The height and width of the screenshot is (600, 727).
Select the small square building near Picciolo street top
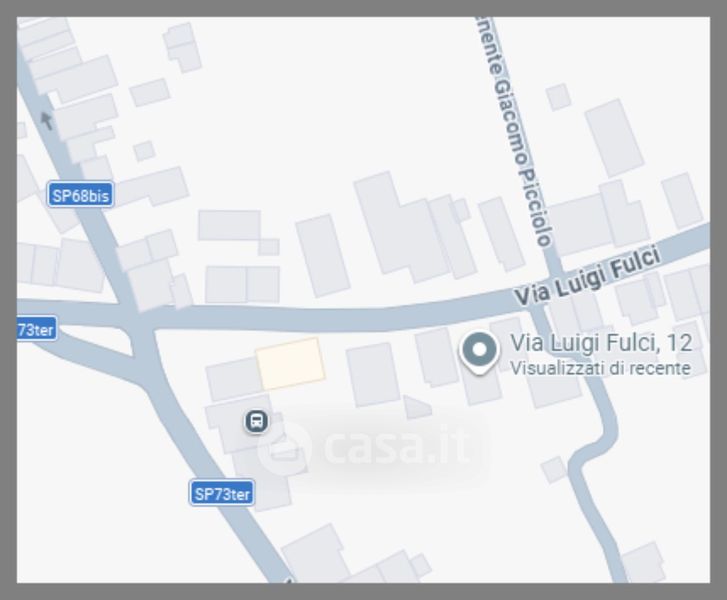point(558,97)
